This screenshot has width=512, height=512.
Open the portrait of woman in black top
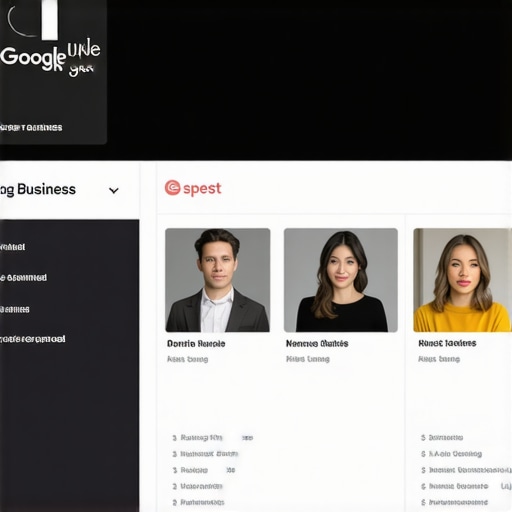(x=341, y=280)
